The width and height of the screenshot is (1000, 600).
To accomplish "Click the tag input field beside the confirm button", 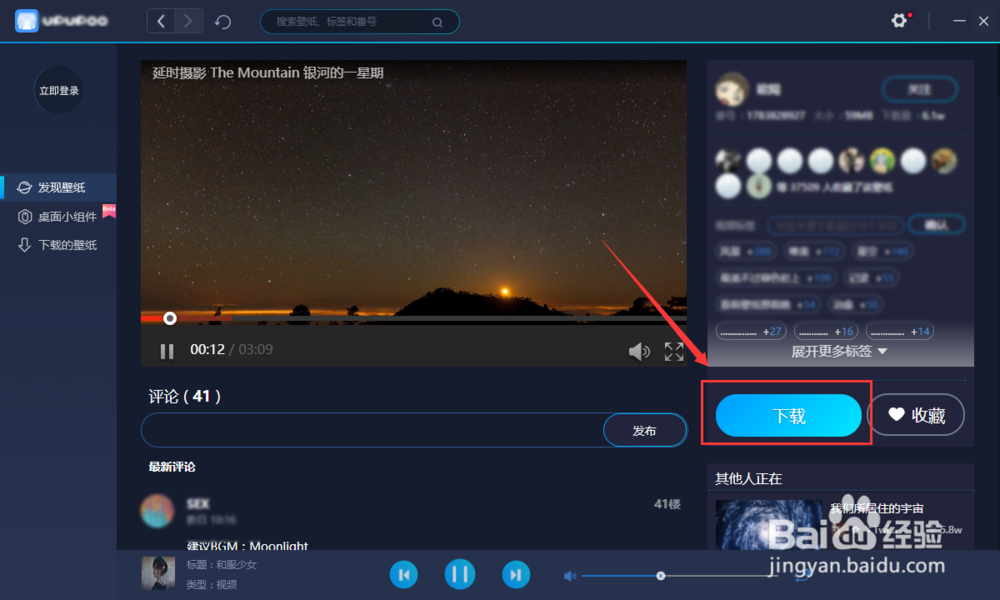I will [x=835, y=225].
